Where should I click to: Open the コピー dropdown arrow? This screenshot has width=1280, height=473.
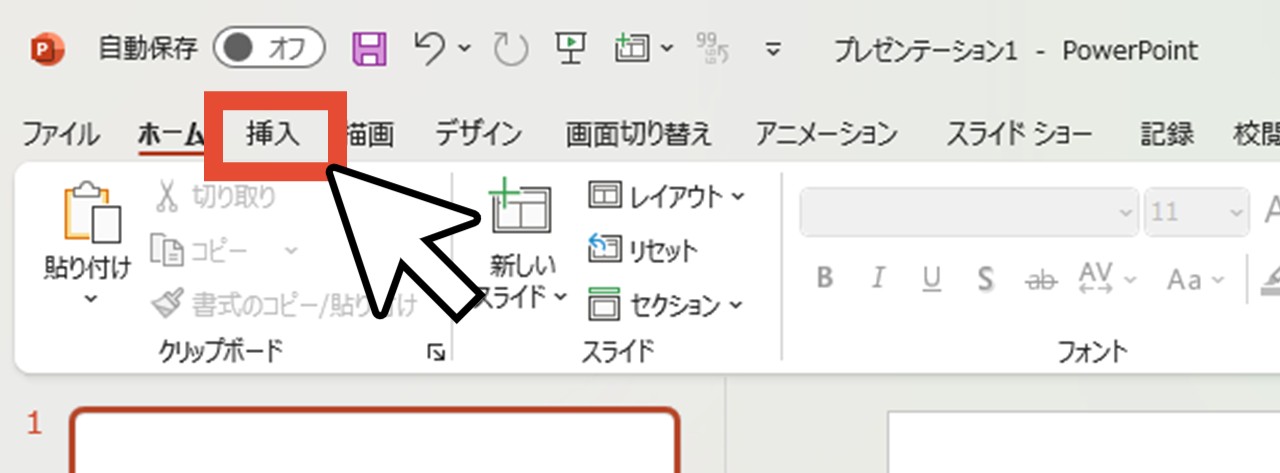click(291, 250)
